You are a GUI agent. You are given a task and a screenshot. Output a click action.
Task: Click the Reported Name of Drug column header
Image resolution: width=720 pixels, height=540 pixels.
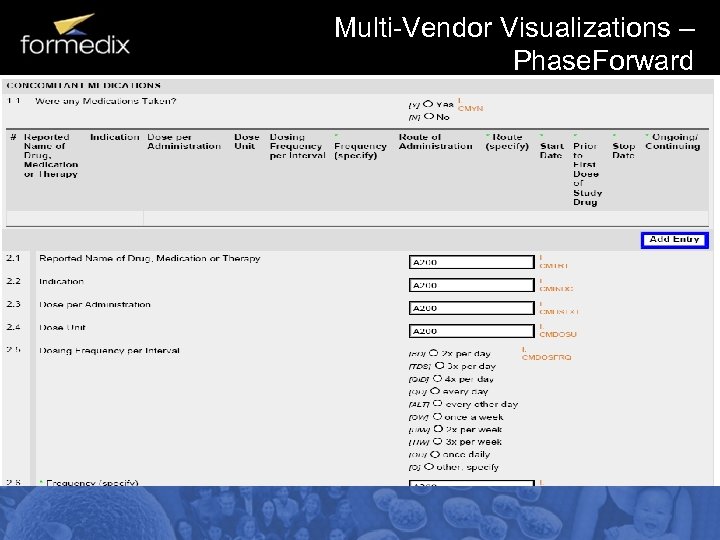pos(51,155)
